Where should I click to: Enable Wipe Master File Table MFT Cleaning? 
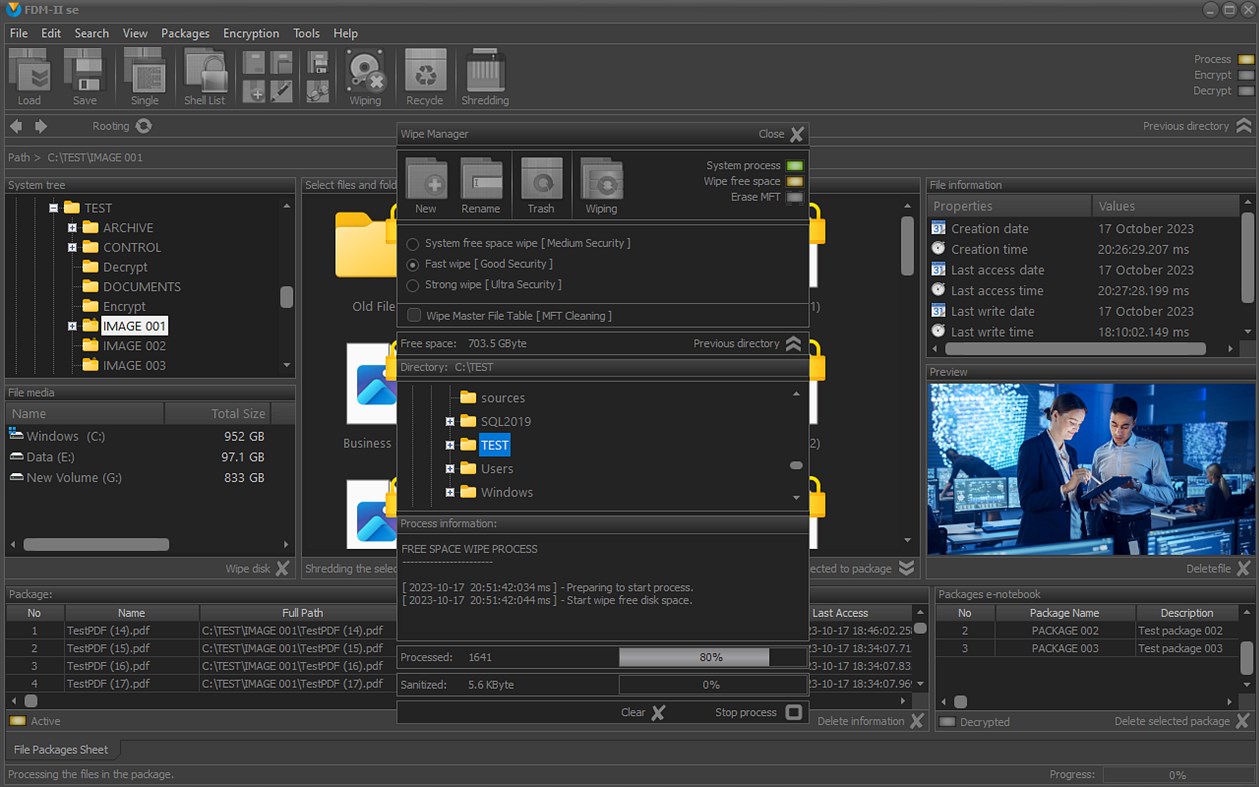pos(413,315)
